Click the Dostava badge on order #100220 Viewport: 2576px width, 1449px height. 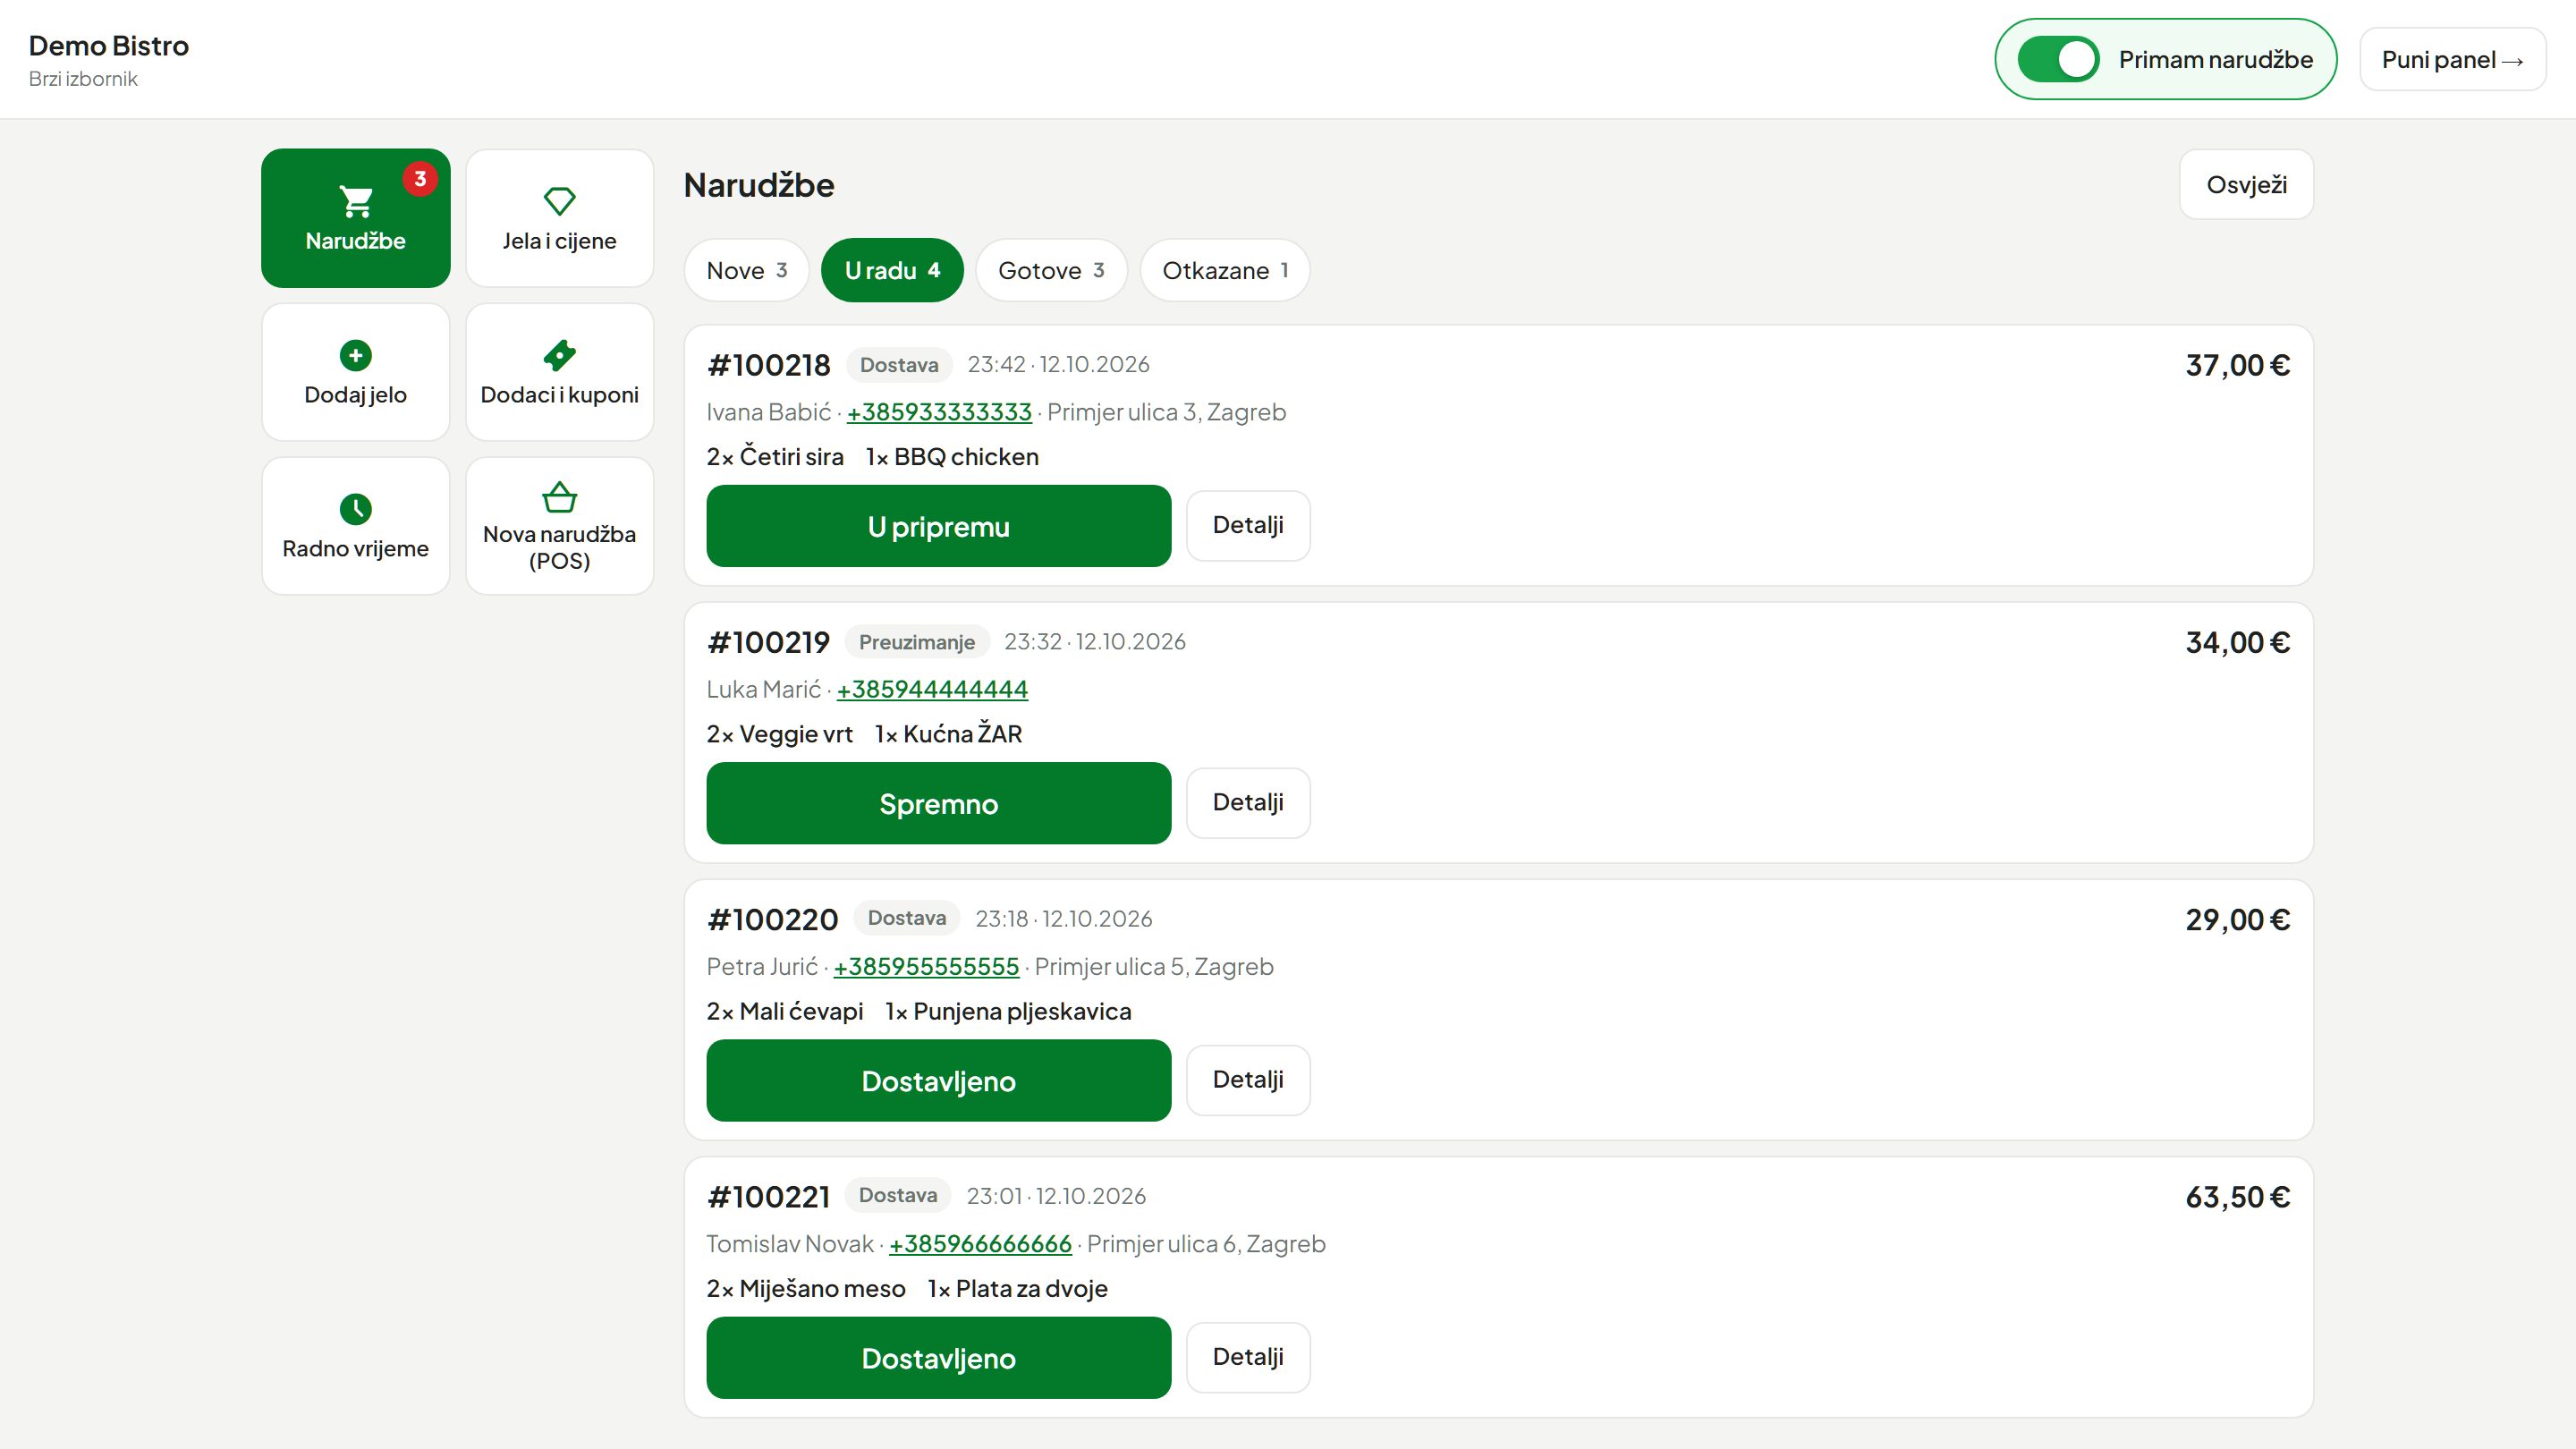[906, 918]
